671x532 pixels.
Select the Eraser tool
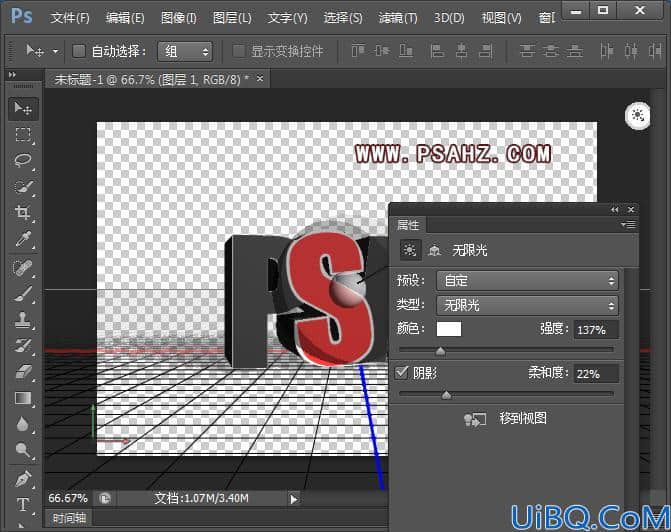pyautogui.click(x=23, y=372)
